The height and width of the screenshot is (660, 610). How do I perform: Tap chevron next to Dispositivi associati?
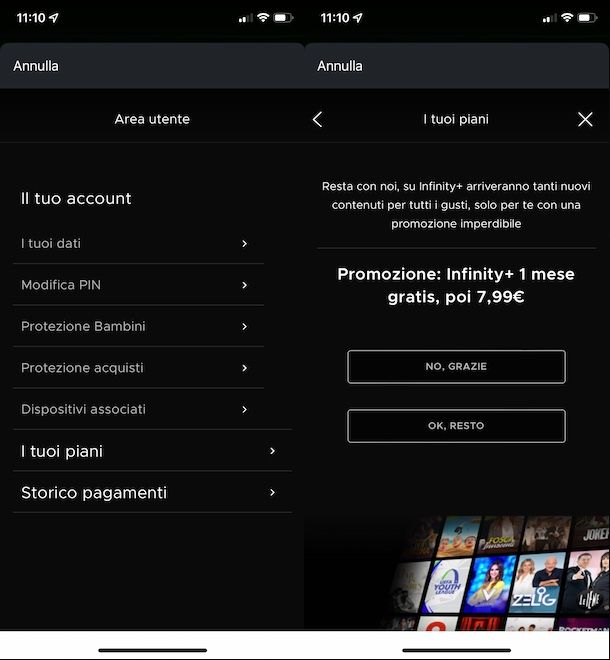point(245,409)
